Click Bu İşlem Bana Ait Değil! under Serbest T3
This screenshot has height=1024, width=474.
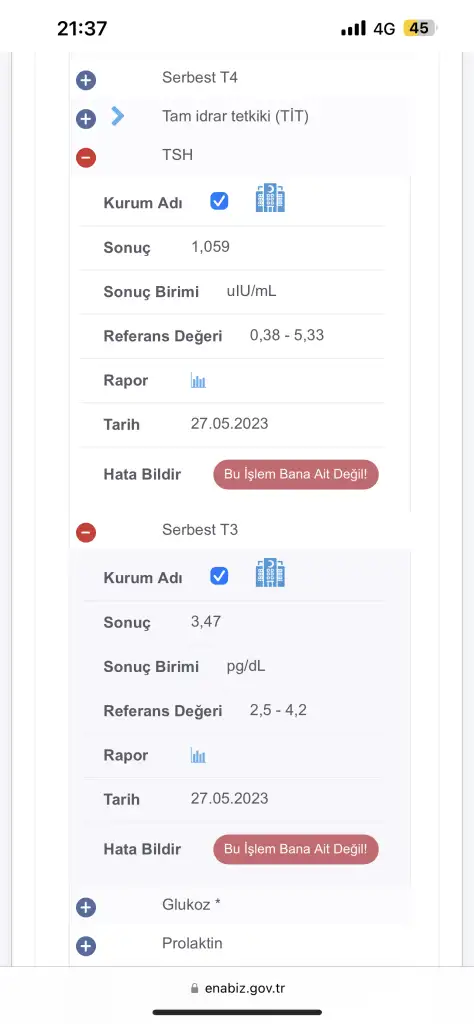click(x=296, y=849)
